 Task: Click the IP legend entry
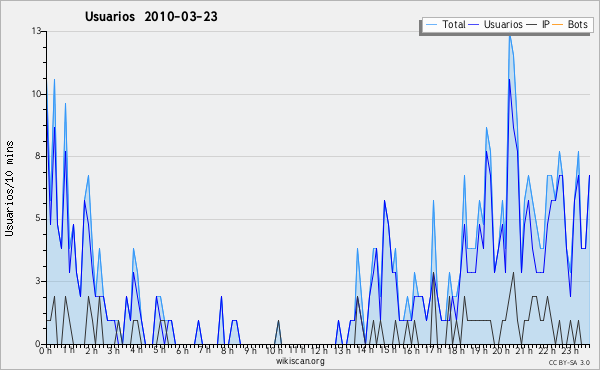538,24
